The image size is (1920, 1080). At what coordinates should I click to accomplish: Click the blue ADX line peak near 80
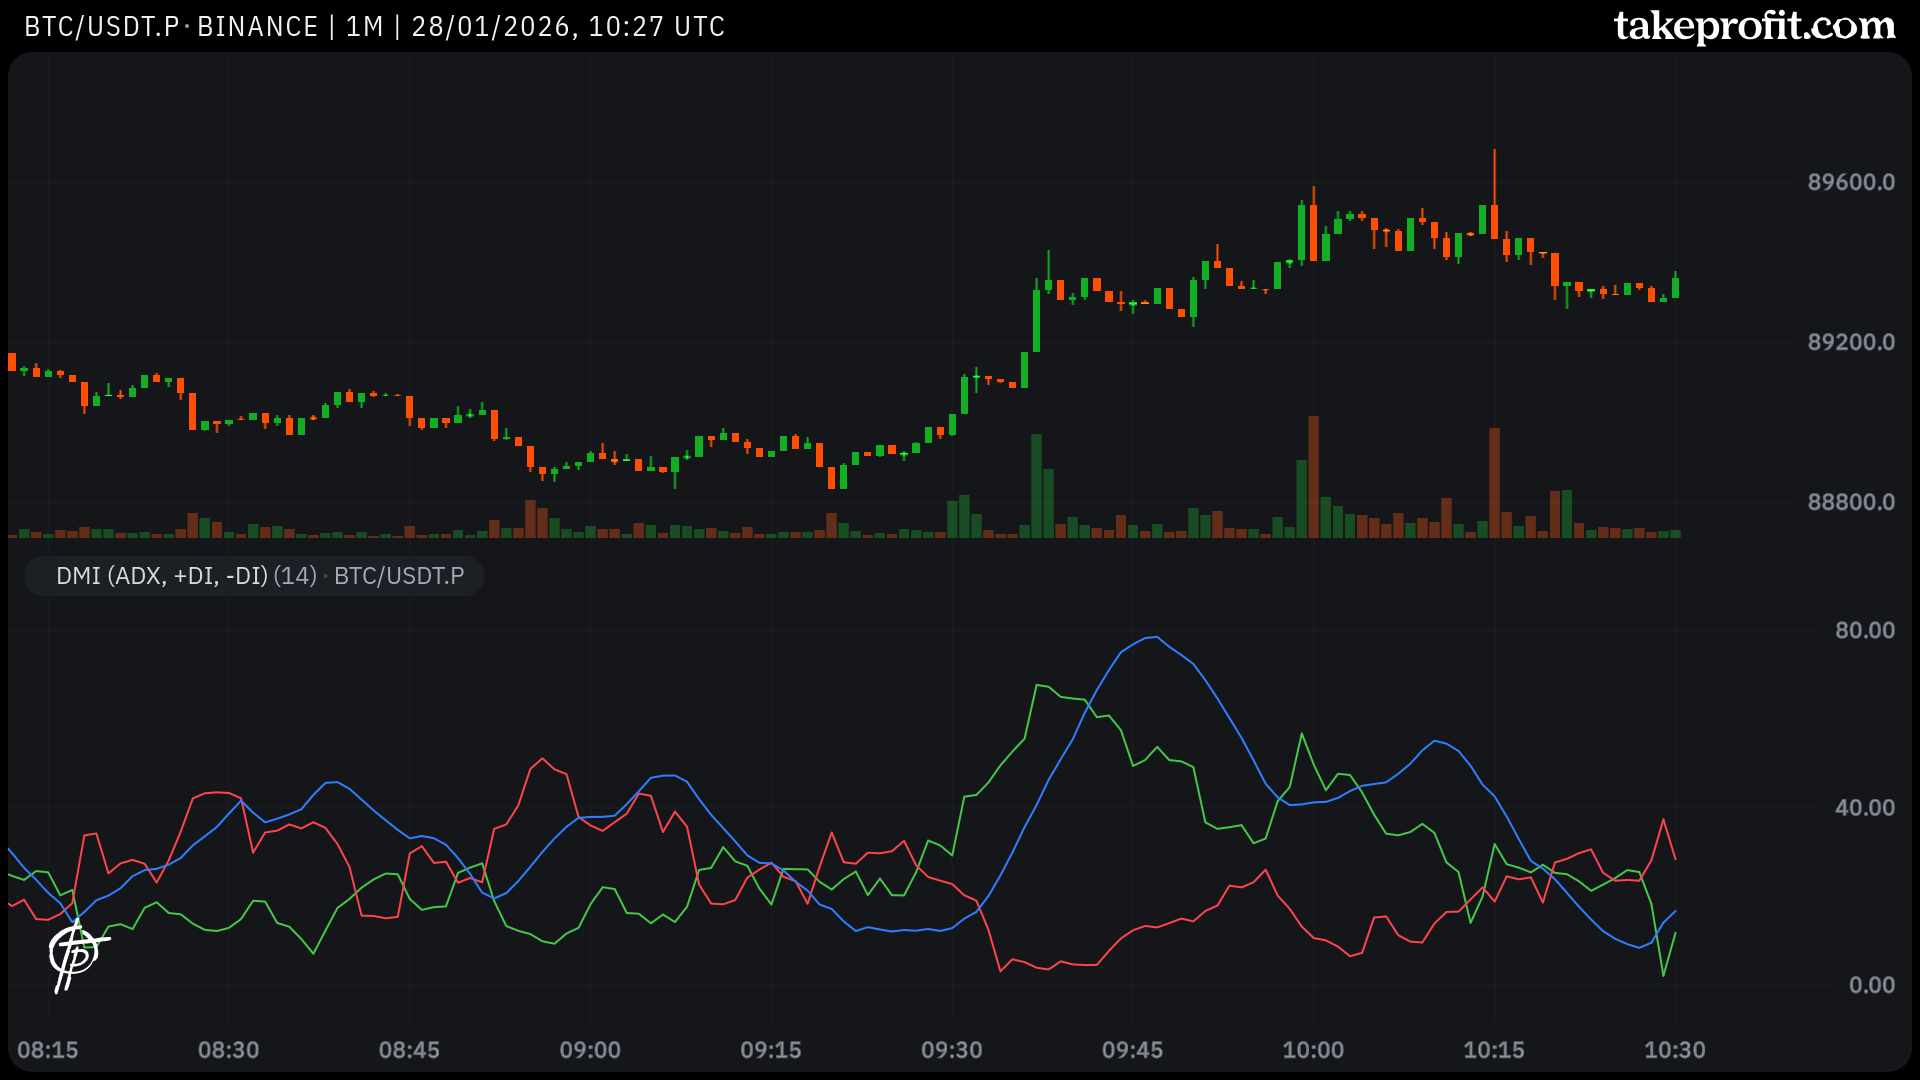click(x=1155, y=637)
